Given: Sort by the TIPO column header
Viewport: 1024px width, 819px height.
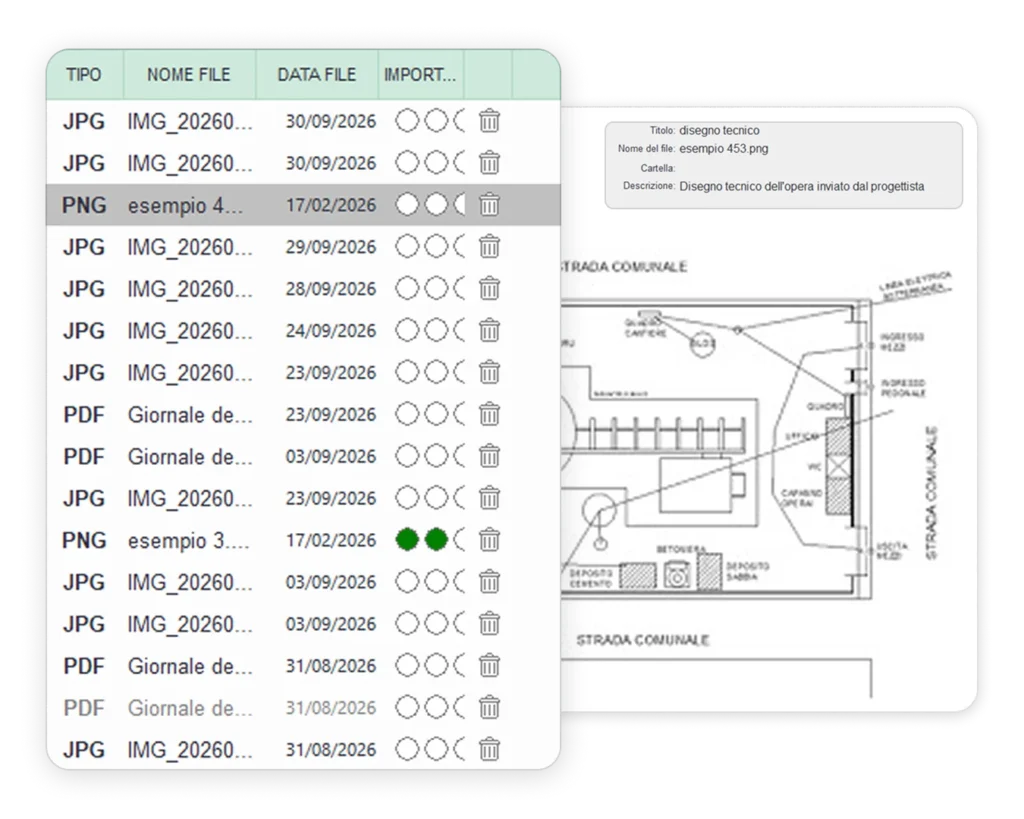Looking at the screenshot, I should pos(84,75).
